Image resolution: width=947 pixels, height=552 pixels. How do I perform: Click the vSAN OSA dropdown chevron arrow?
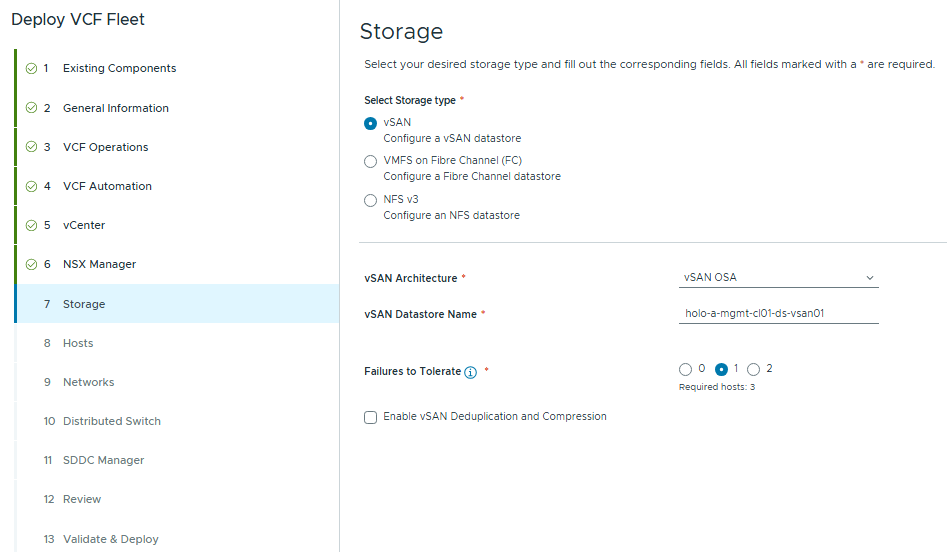(869, 278)
